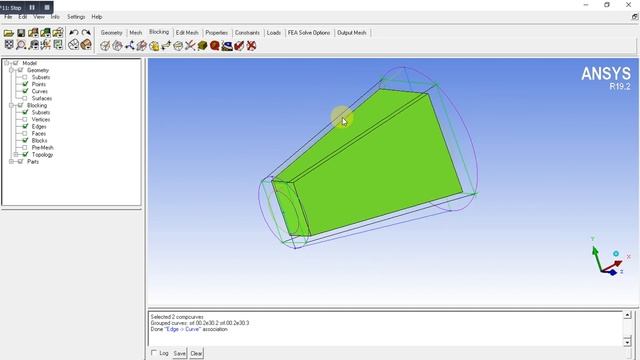This screenshot has width=640, height=360.
Task: Switch to the Geometry tab
Action: point(111,33)
